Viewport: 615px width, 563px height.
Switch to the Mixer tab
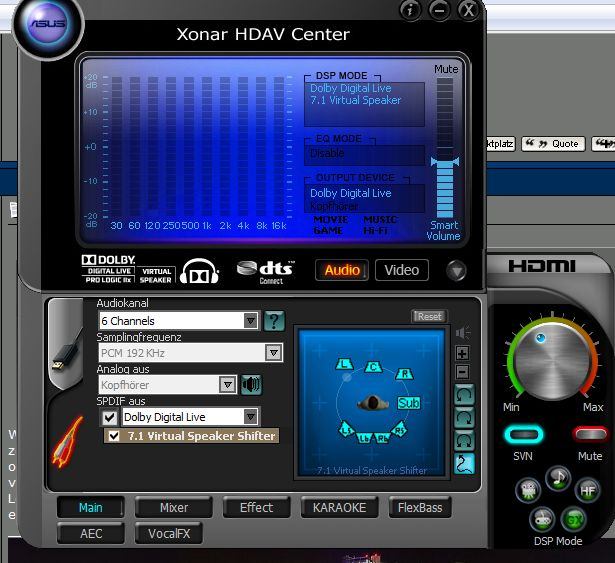point(174,508)
